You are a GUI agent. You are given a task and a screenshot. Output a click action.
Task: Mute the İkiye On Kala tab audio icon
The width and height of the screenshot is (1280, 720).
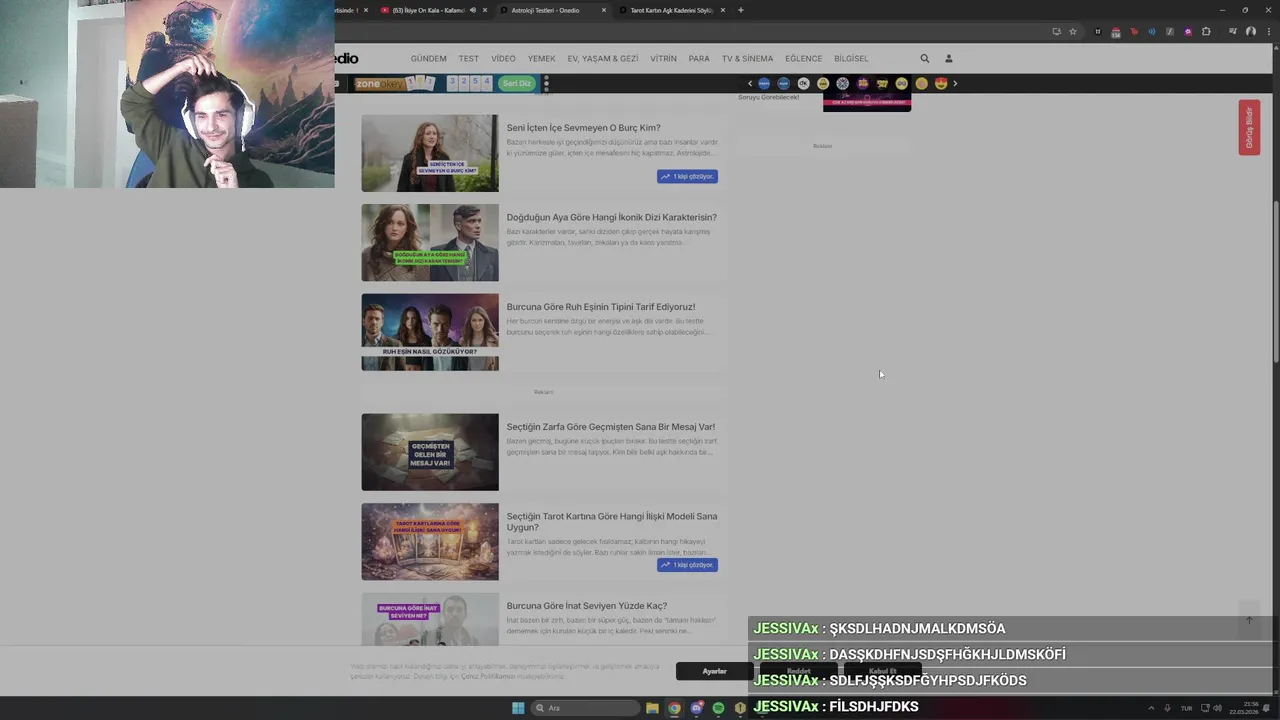point(473,10)
